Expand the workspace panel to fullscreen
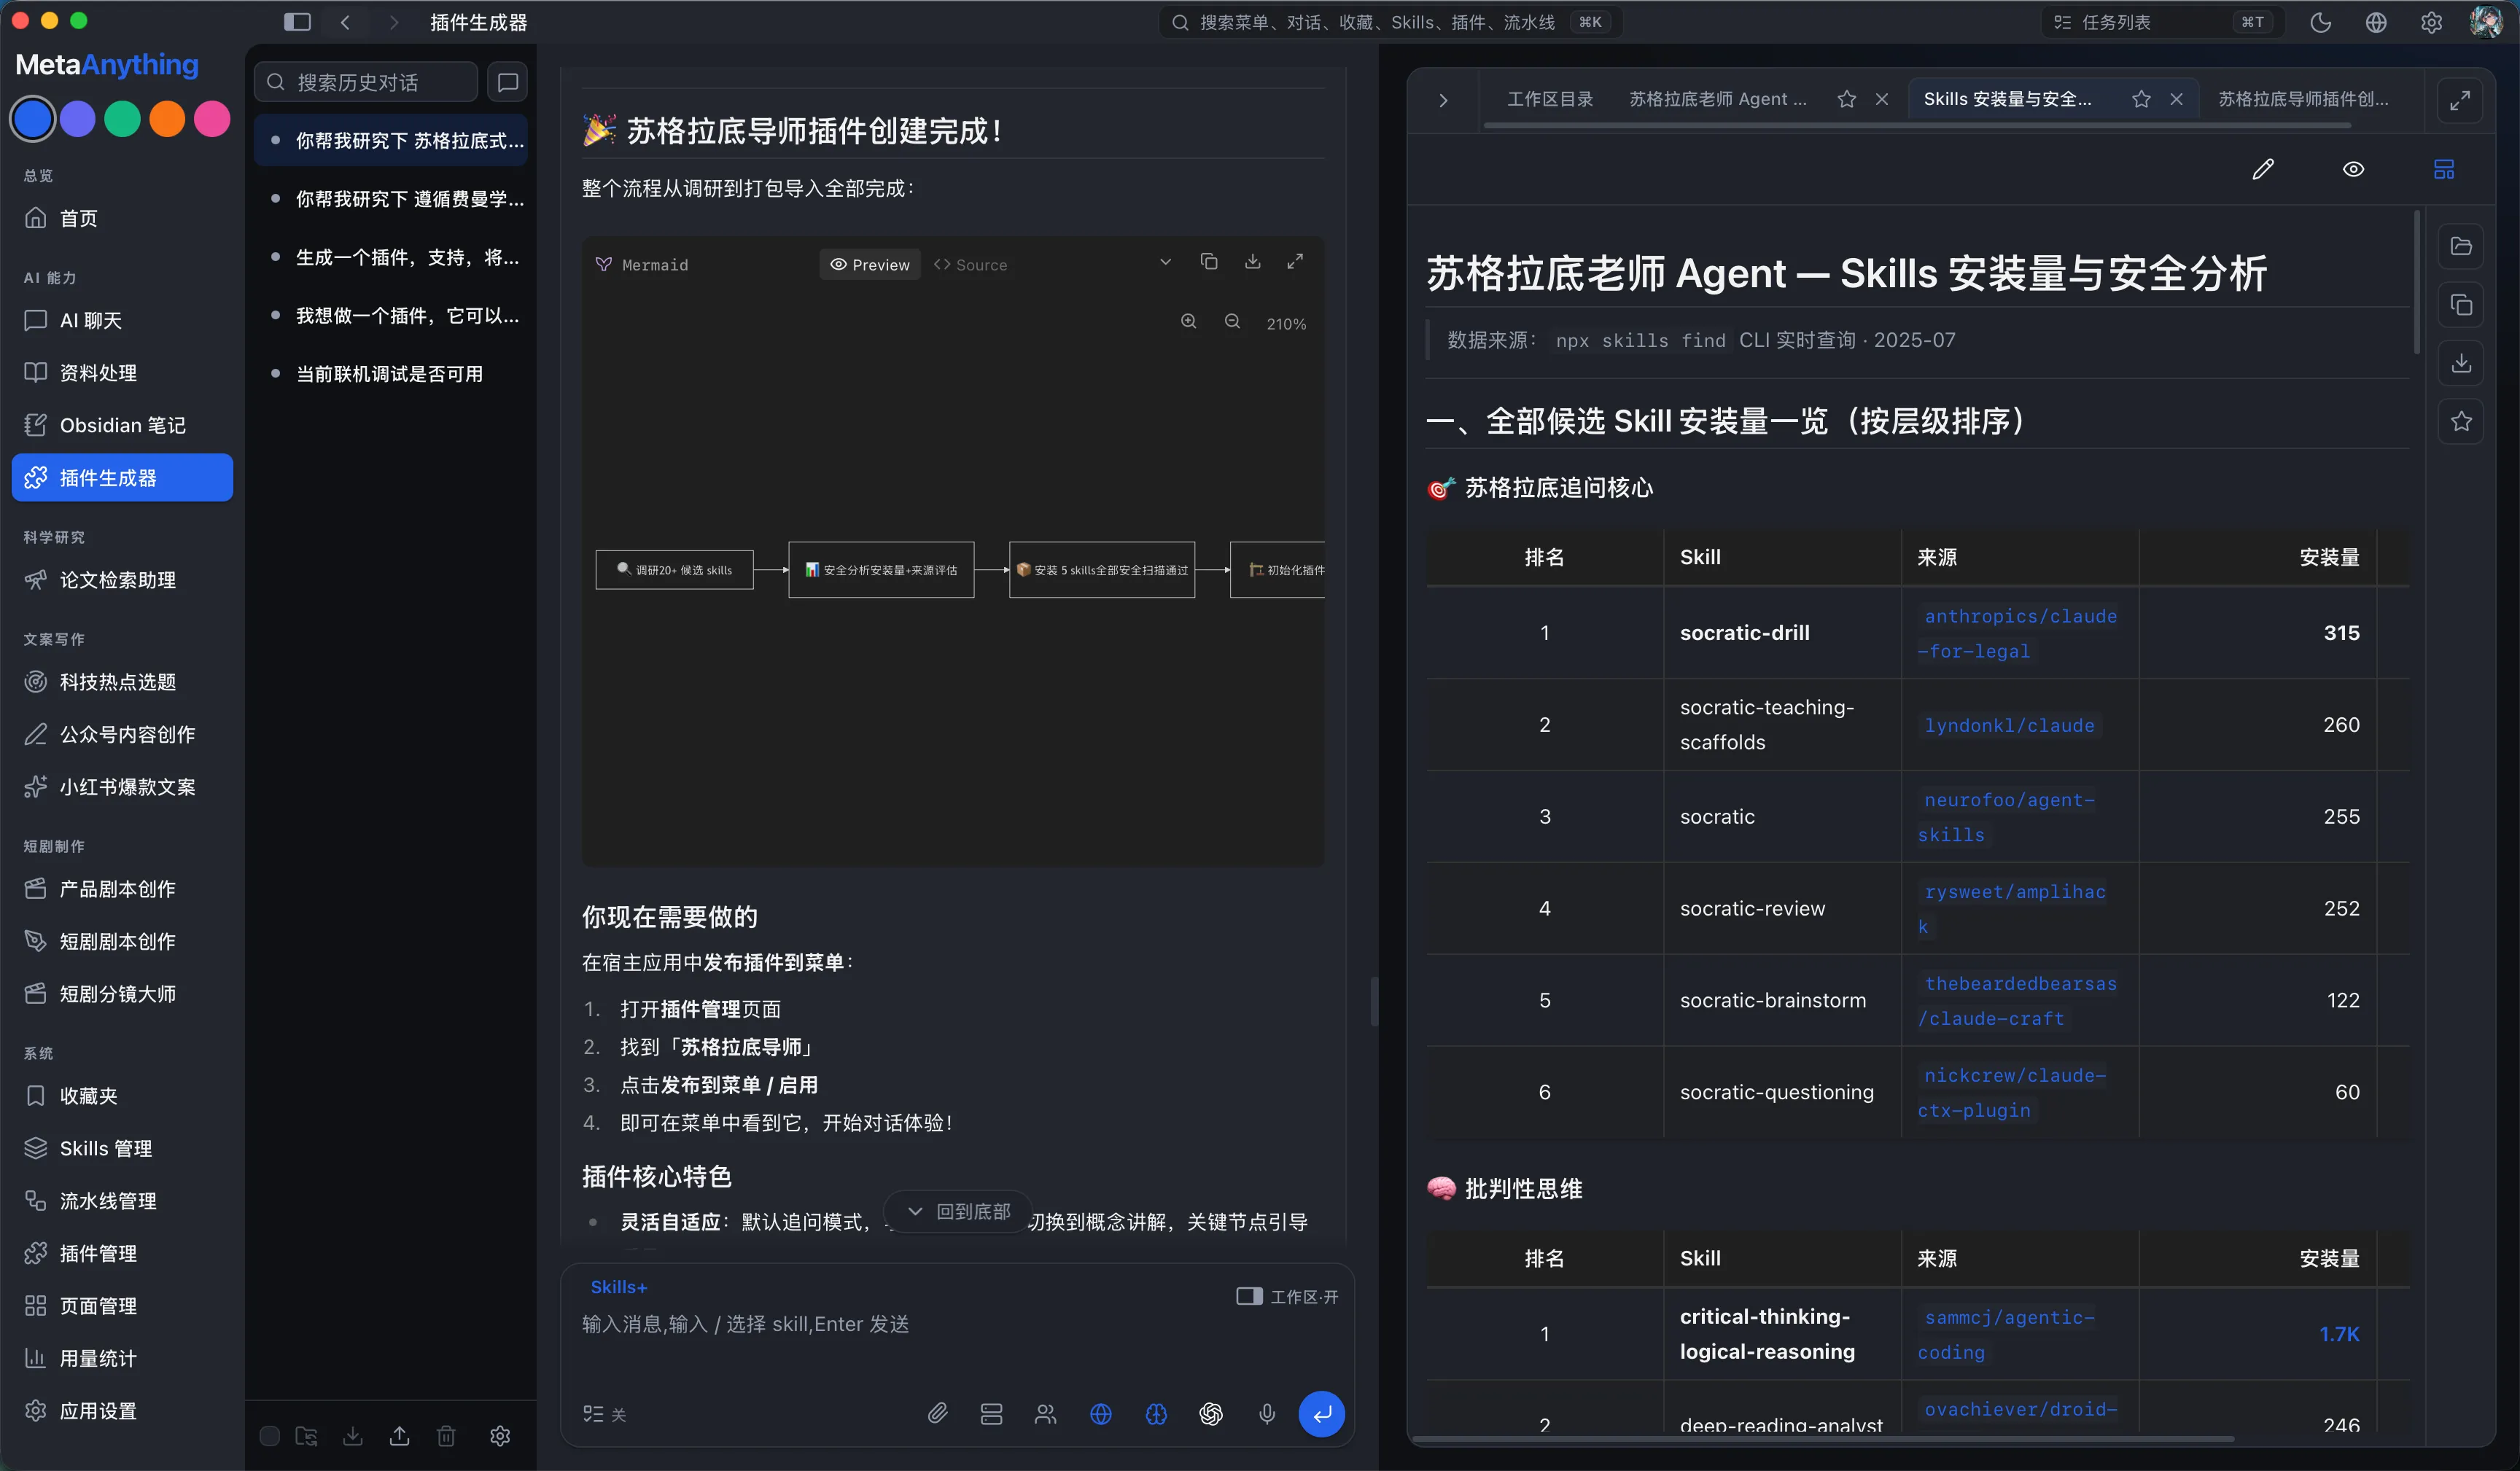 click(x=2460, y=100)
